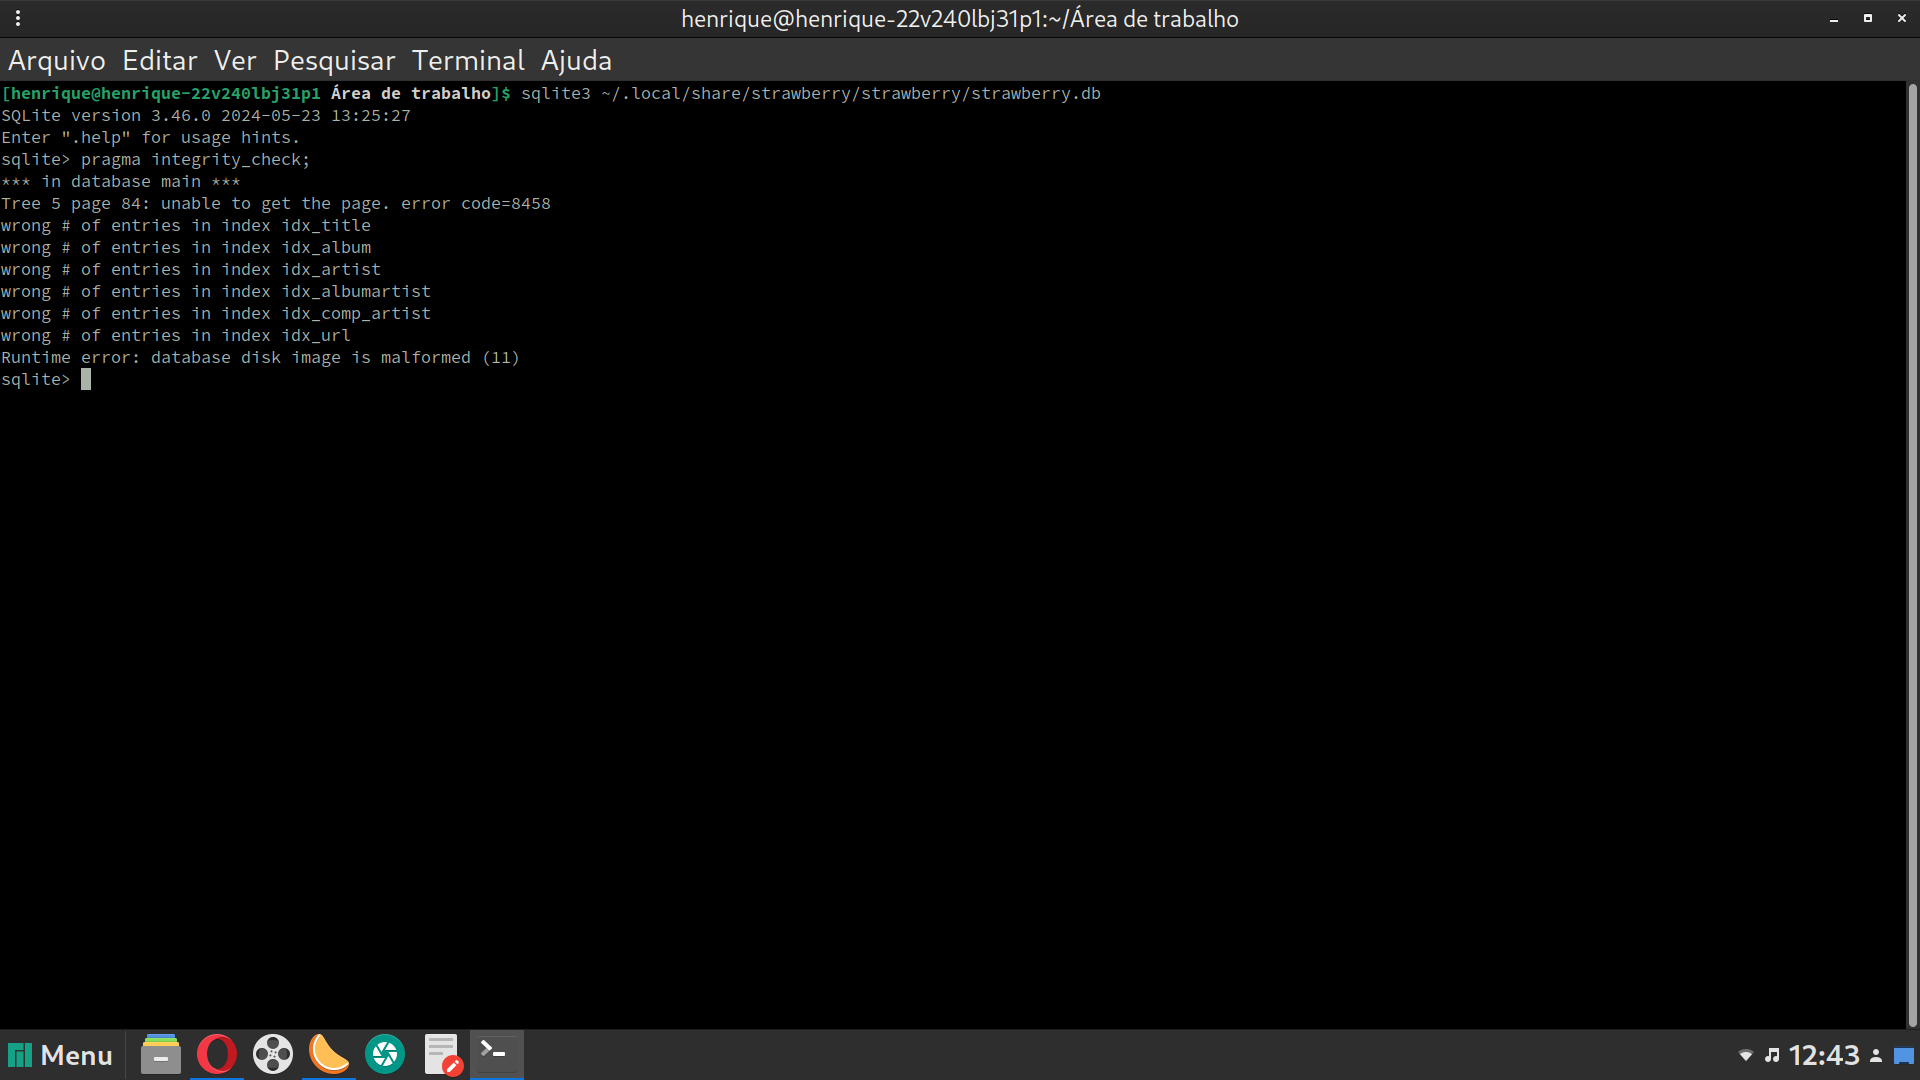This screenshot has width=1920, height=1080.
Task: Close the terminal window
Action: pos(1902,19)
